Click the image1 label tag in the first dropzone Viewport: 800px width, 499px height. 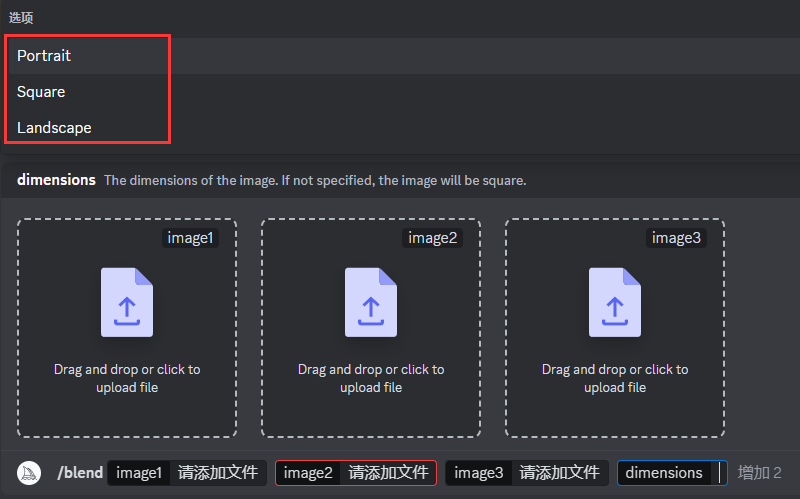[189, 238]
